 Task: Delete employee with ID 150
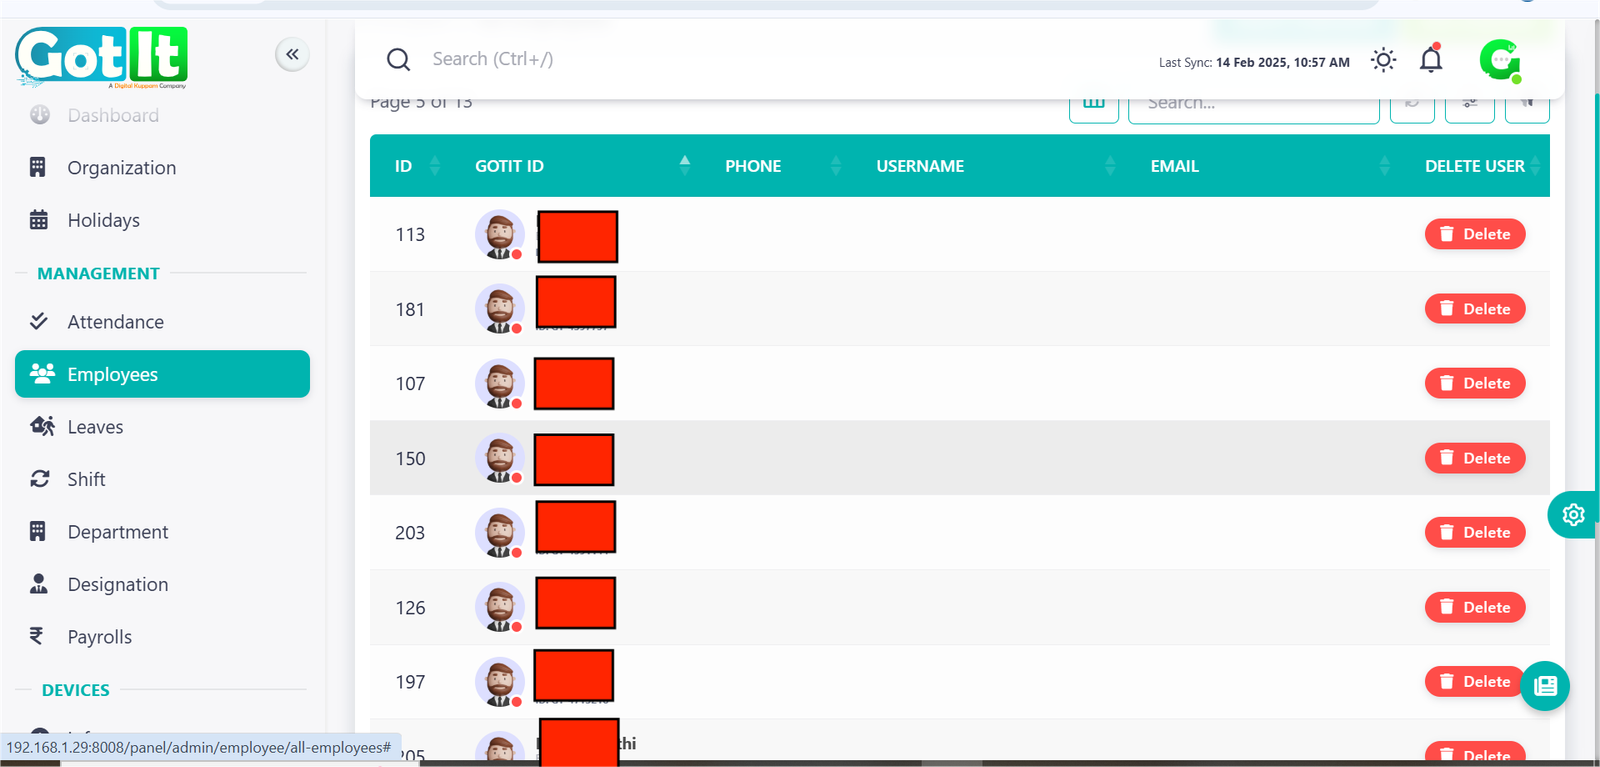[1474, 458]
